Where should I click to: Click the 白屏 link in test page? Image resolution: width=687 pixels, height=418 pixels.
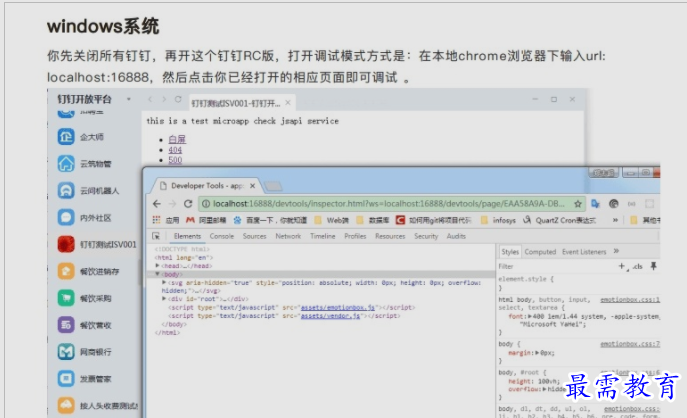pos(177,139)
